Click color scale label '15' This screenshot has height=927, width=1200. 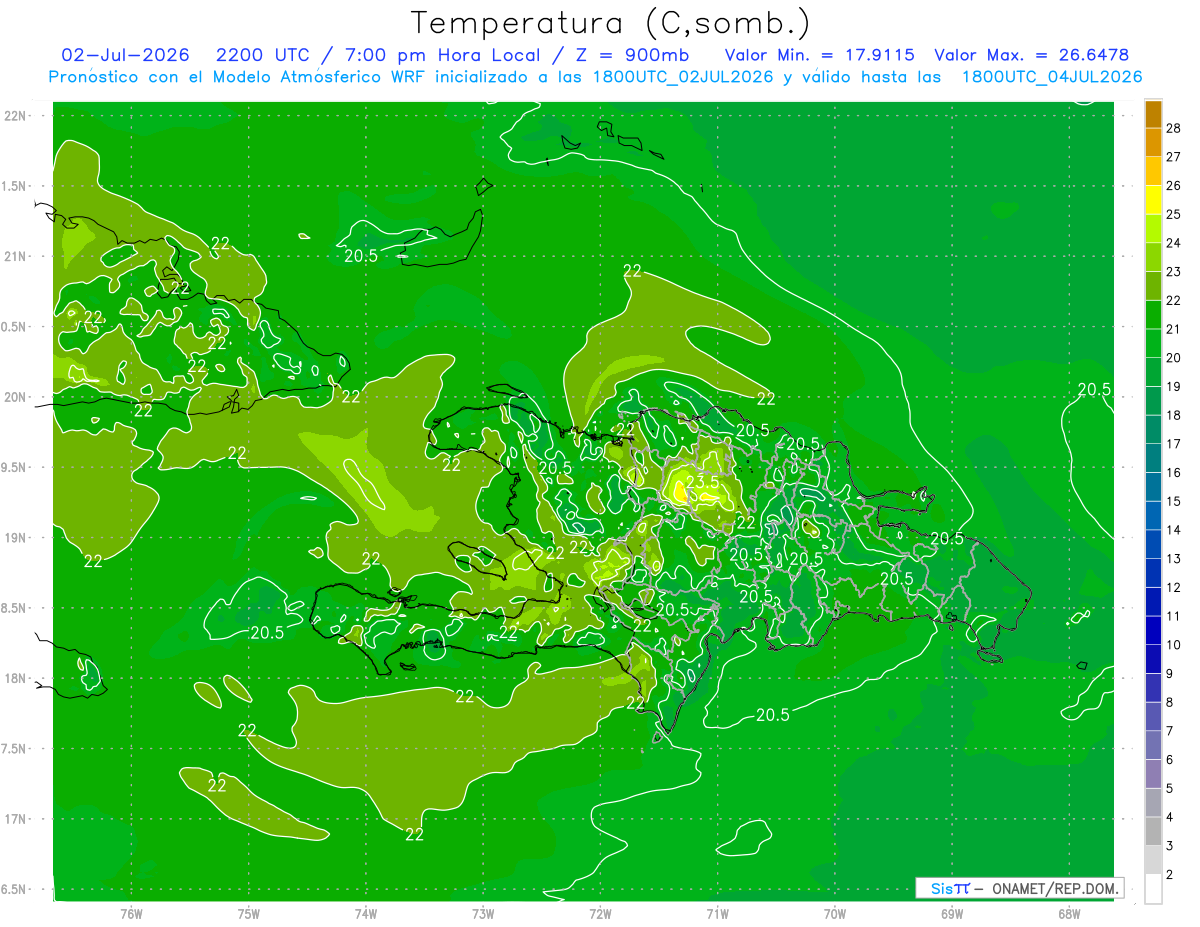(x=1174, y=501)
